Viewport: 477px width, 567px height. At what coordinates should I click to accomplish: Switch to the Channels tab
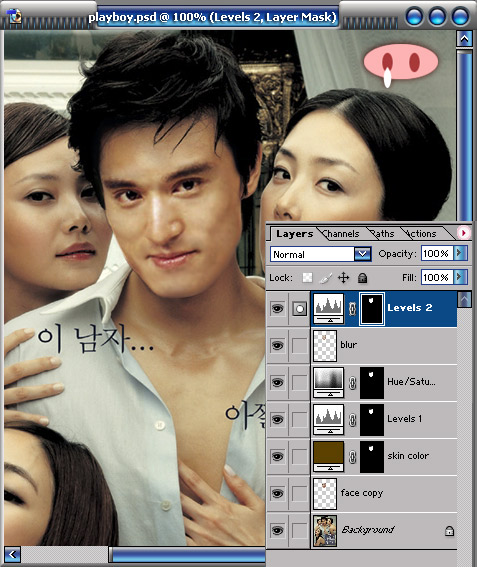click(341, 234)
